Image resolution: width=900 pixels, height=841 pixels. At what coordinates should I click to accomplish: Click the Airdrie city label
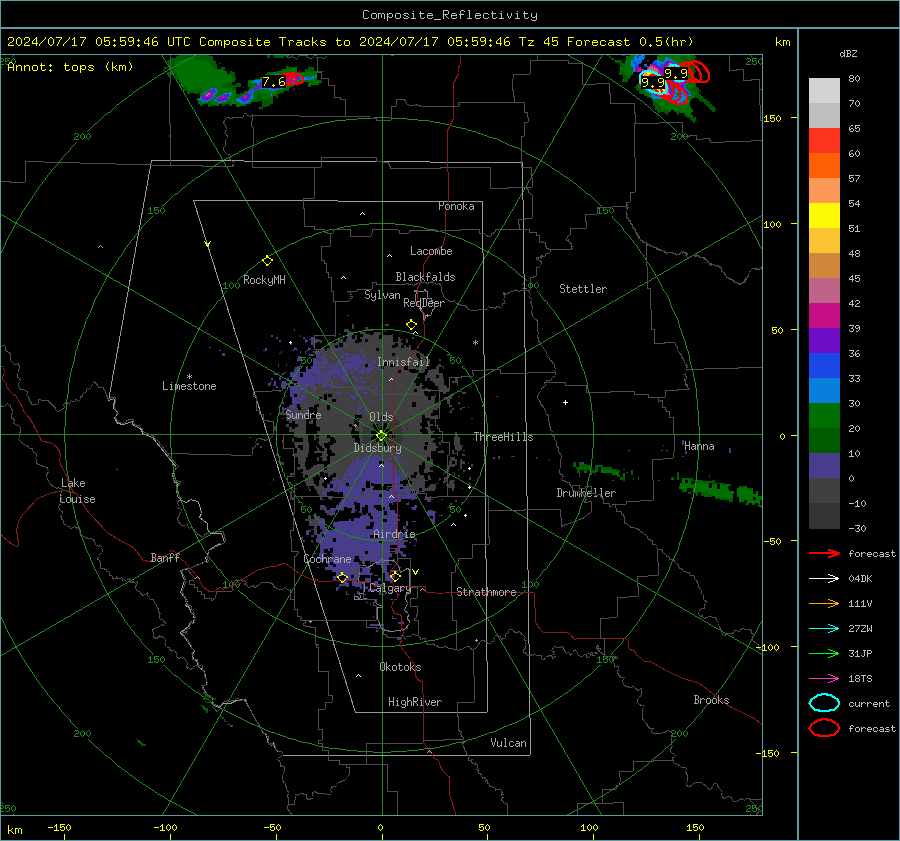394,534
